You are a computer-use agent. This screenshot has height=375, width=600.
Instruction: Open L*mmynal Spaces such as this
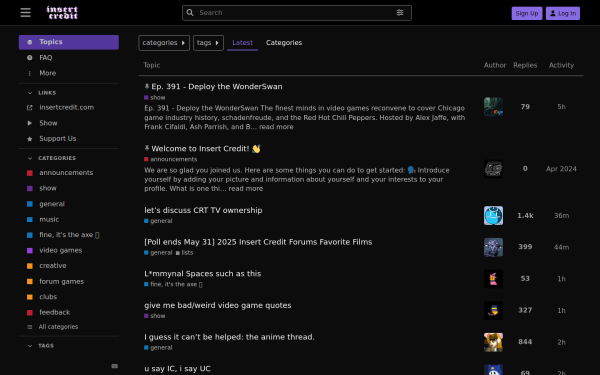202,274
